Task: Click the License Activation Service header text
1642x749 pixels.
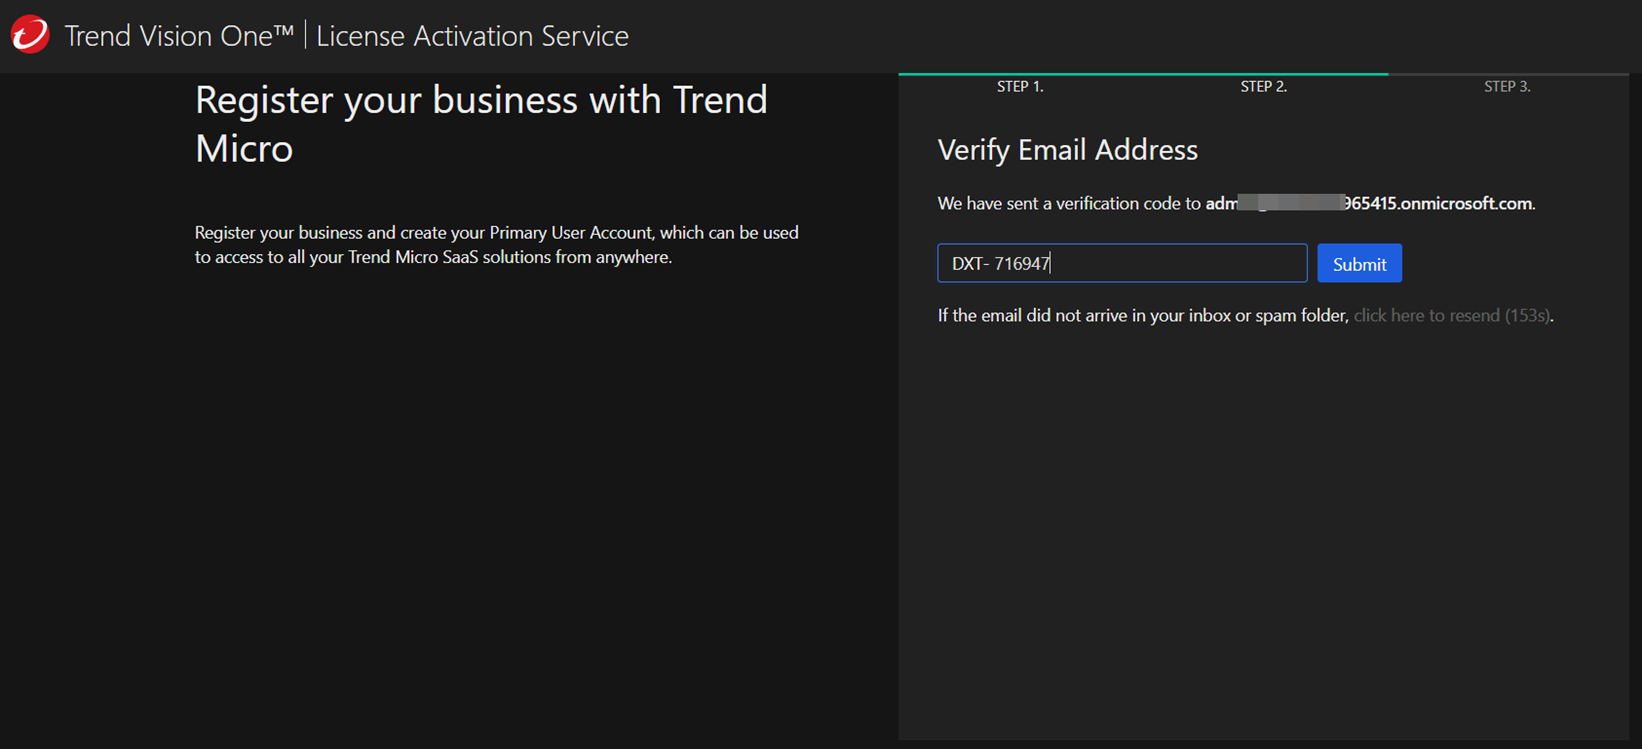Action: click(472, 36)
